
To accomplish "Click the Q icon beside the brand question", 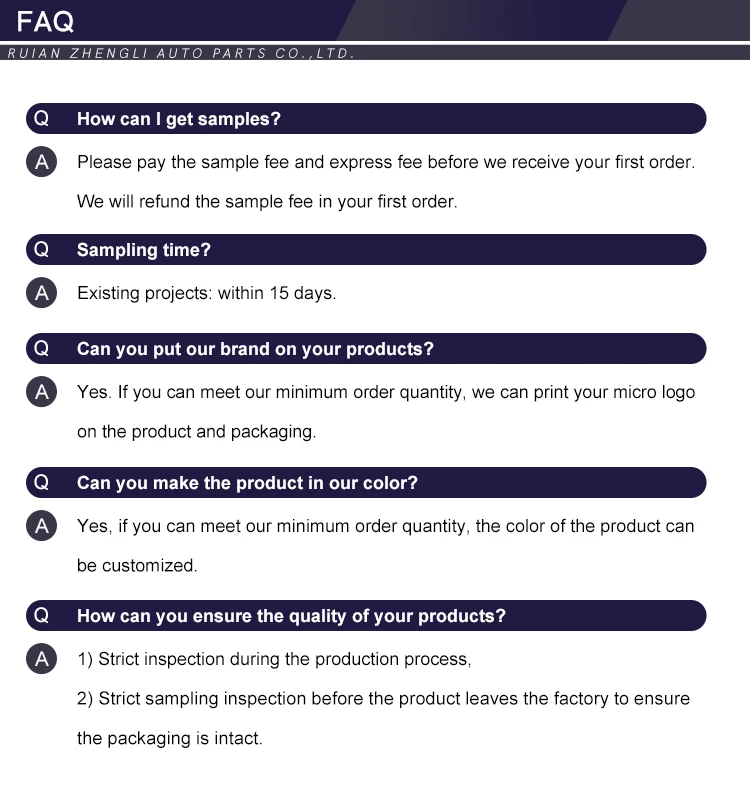I will 41,349.
